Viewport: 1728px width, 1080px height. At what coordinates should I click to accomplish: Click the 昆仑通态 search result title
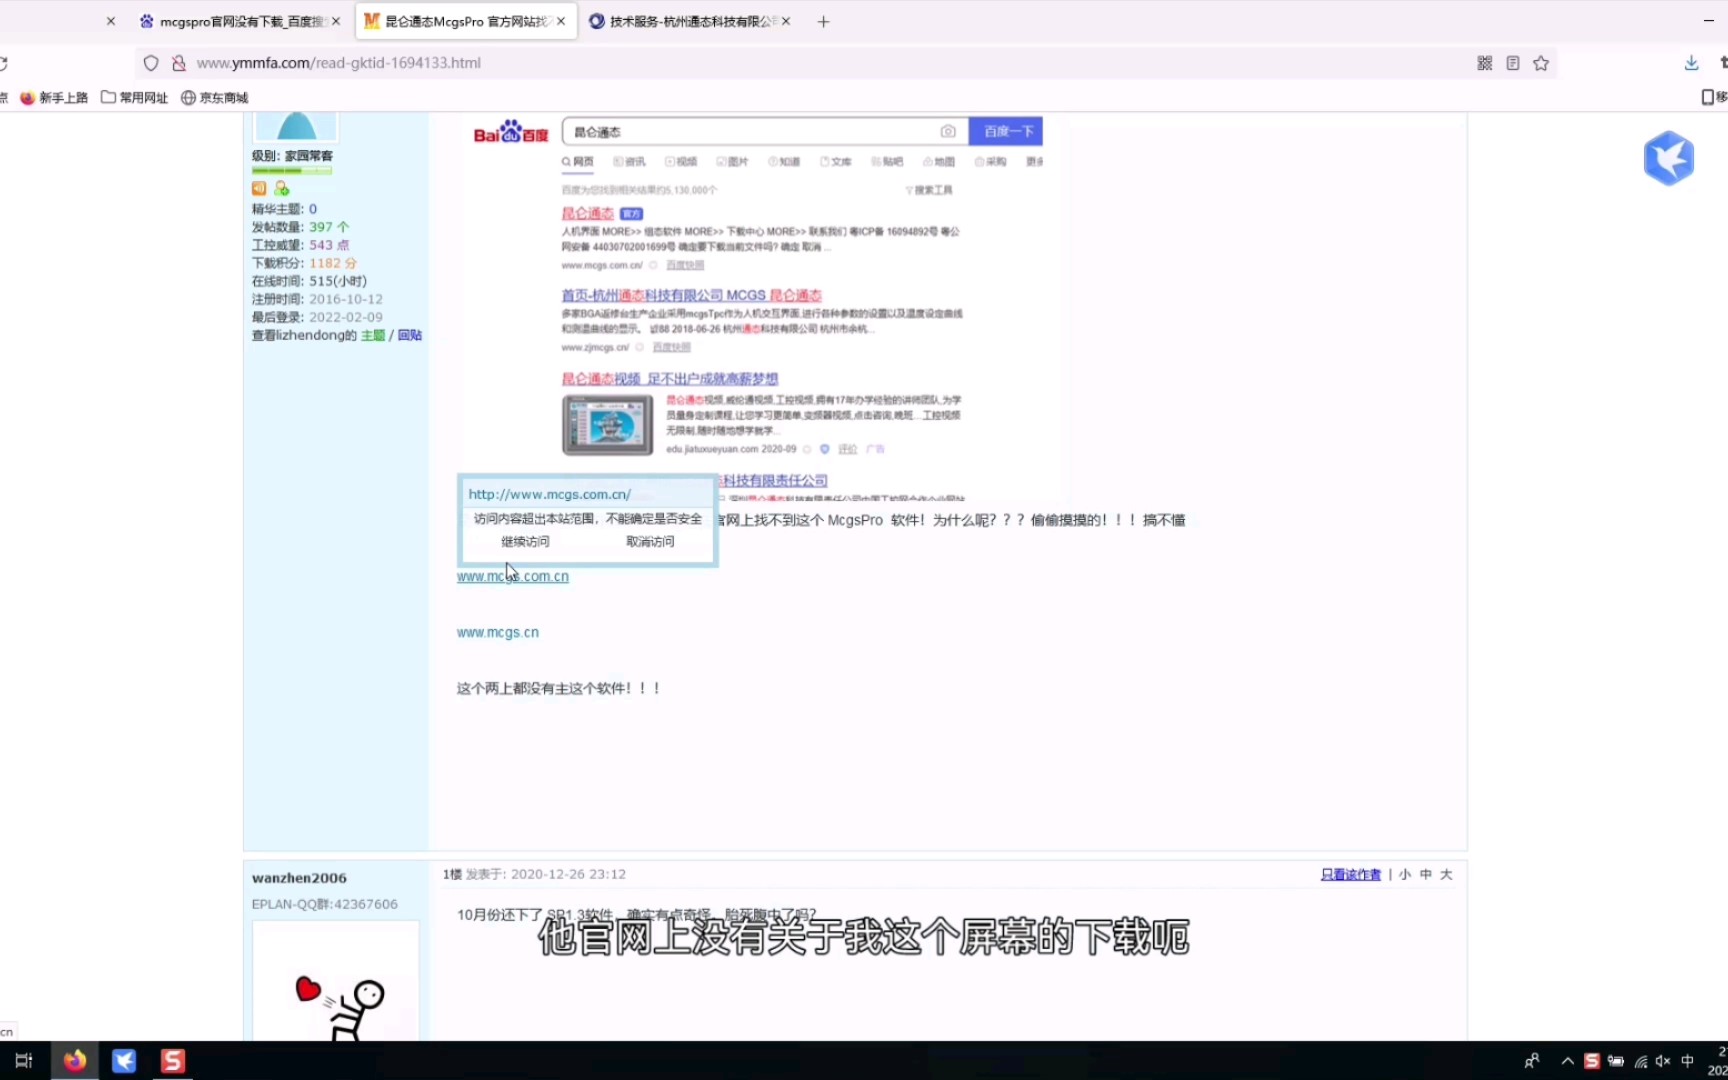[x=587, y=213]
